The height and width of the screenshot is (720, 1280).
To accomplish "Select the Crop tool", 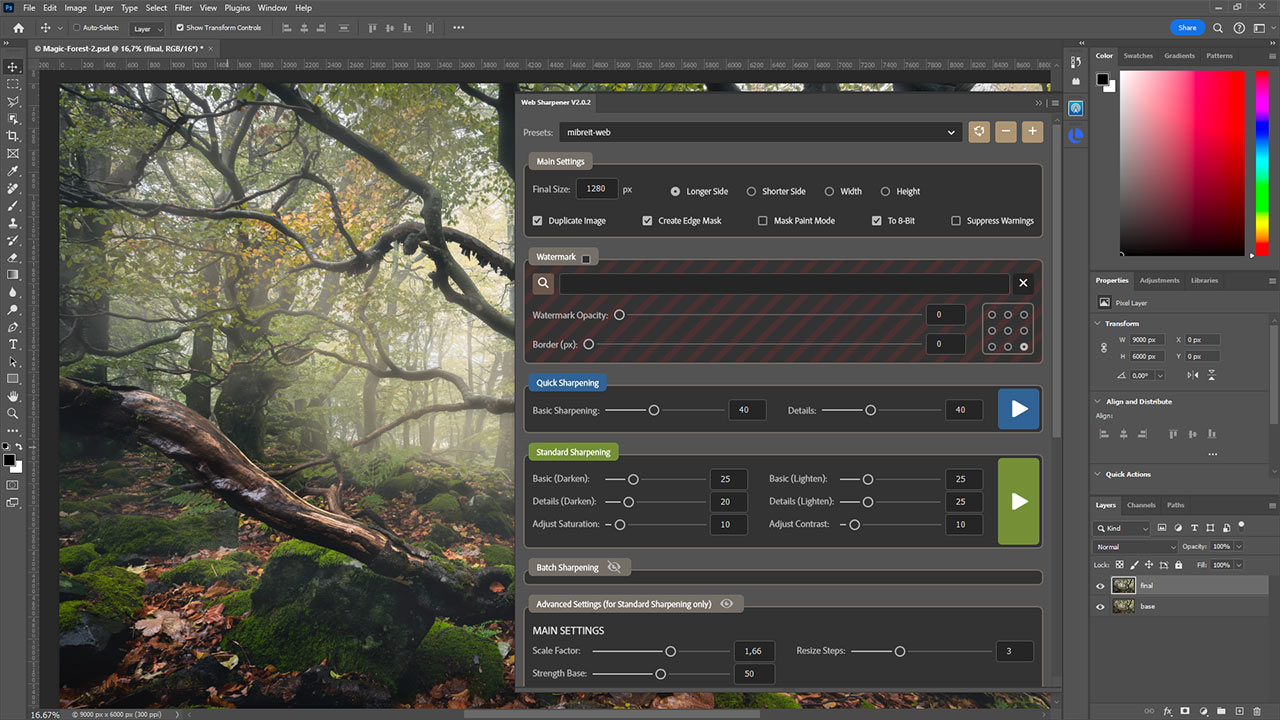I will click(12, 136).
